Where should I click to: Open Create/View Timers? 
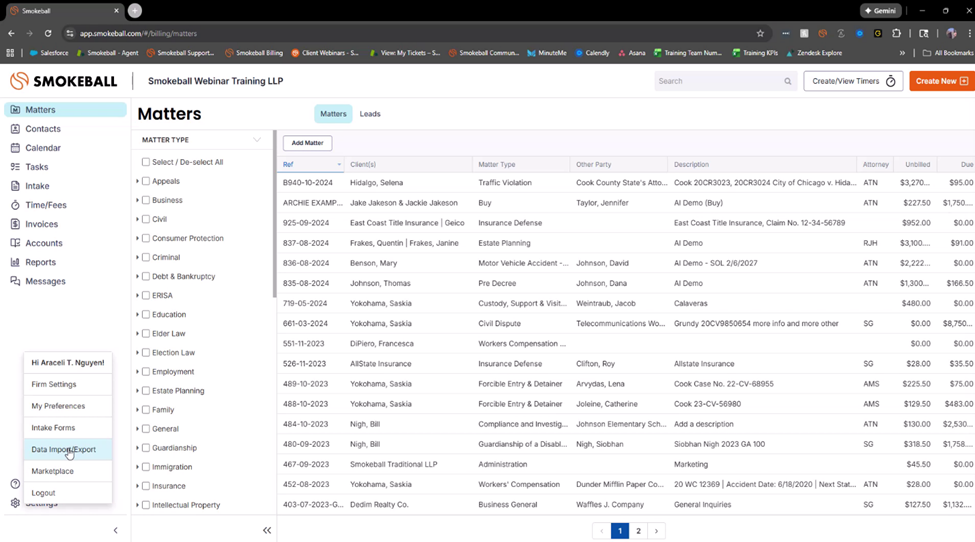click(x=853, y=81)
